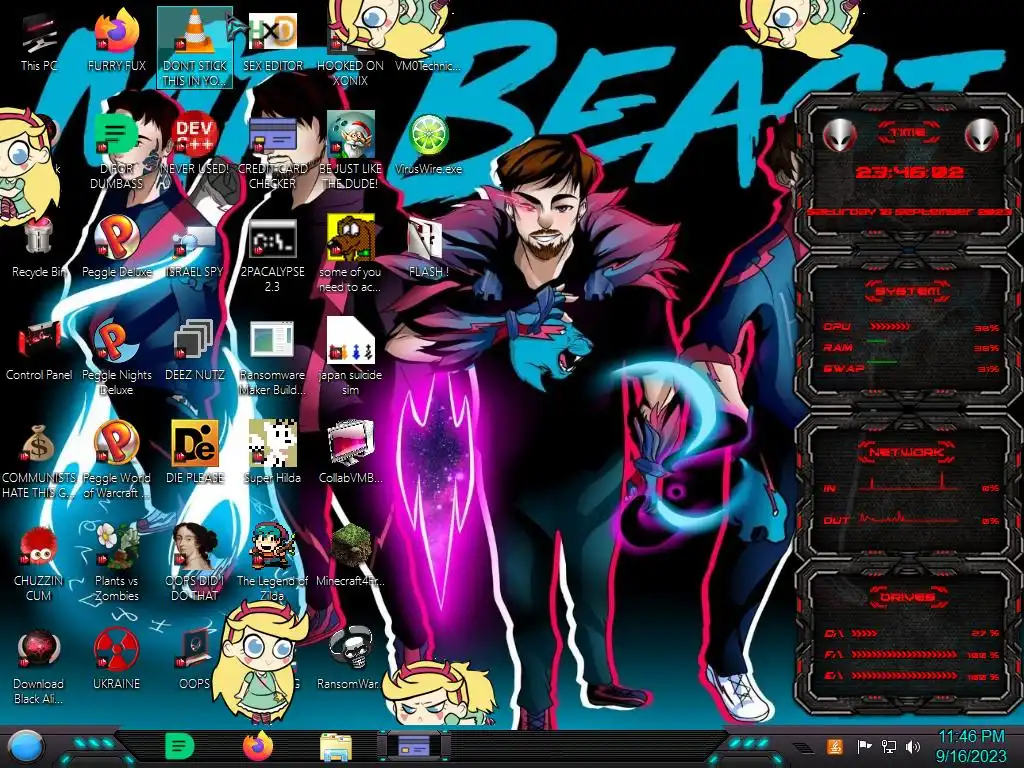1024x768 pixels.
Task: Open BE JUST LIKE THE DUDE! icon
Action: 350,150
